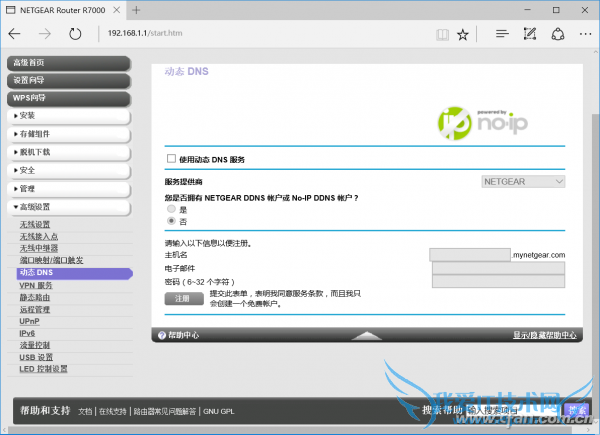
Task: Click the 搜索 button in the footer
Action: (576, 411)
